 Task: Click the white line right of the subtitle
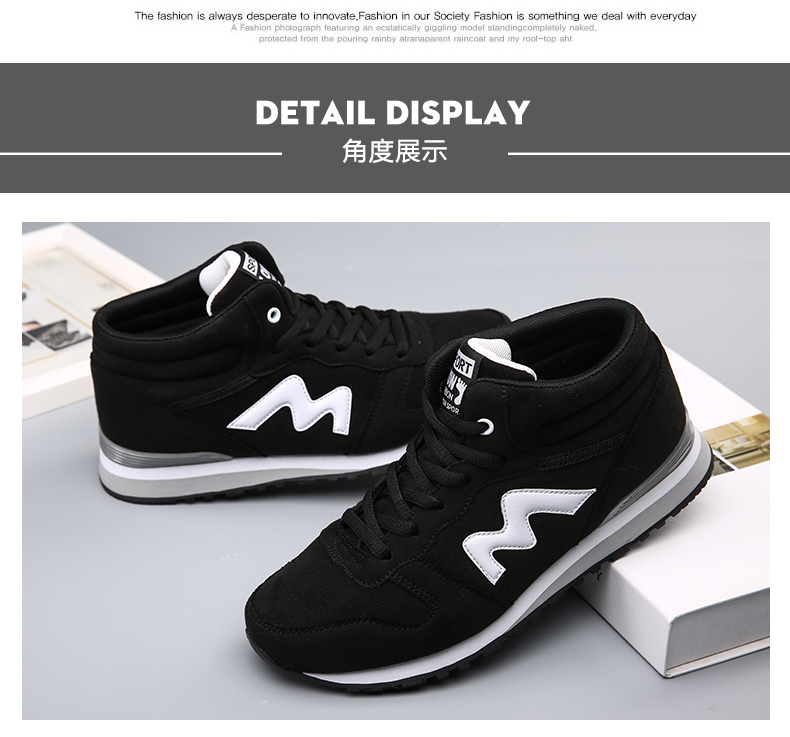649,154
